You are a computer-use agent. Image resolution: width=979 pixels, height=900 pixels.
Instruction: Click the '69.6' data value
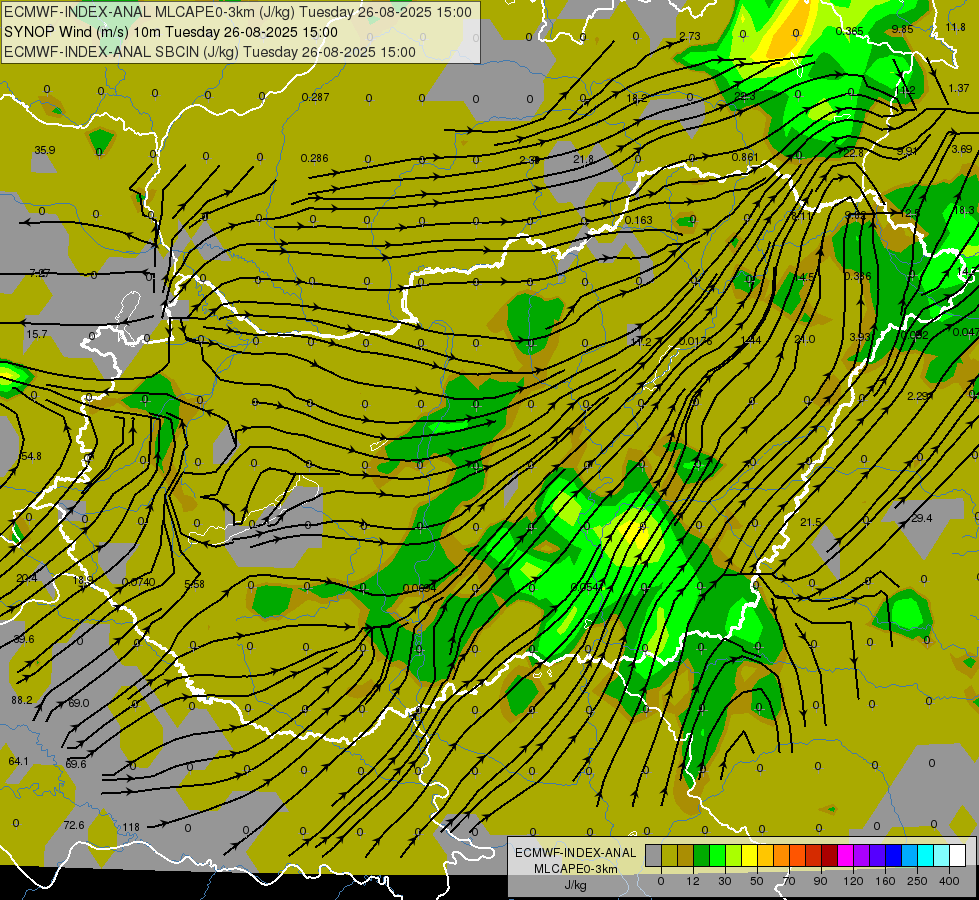(76, 764)
